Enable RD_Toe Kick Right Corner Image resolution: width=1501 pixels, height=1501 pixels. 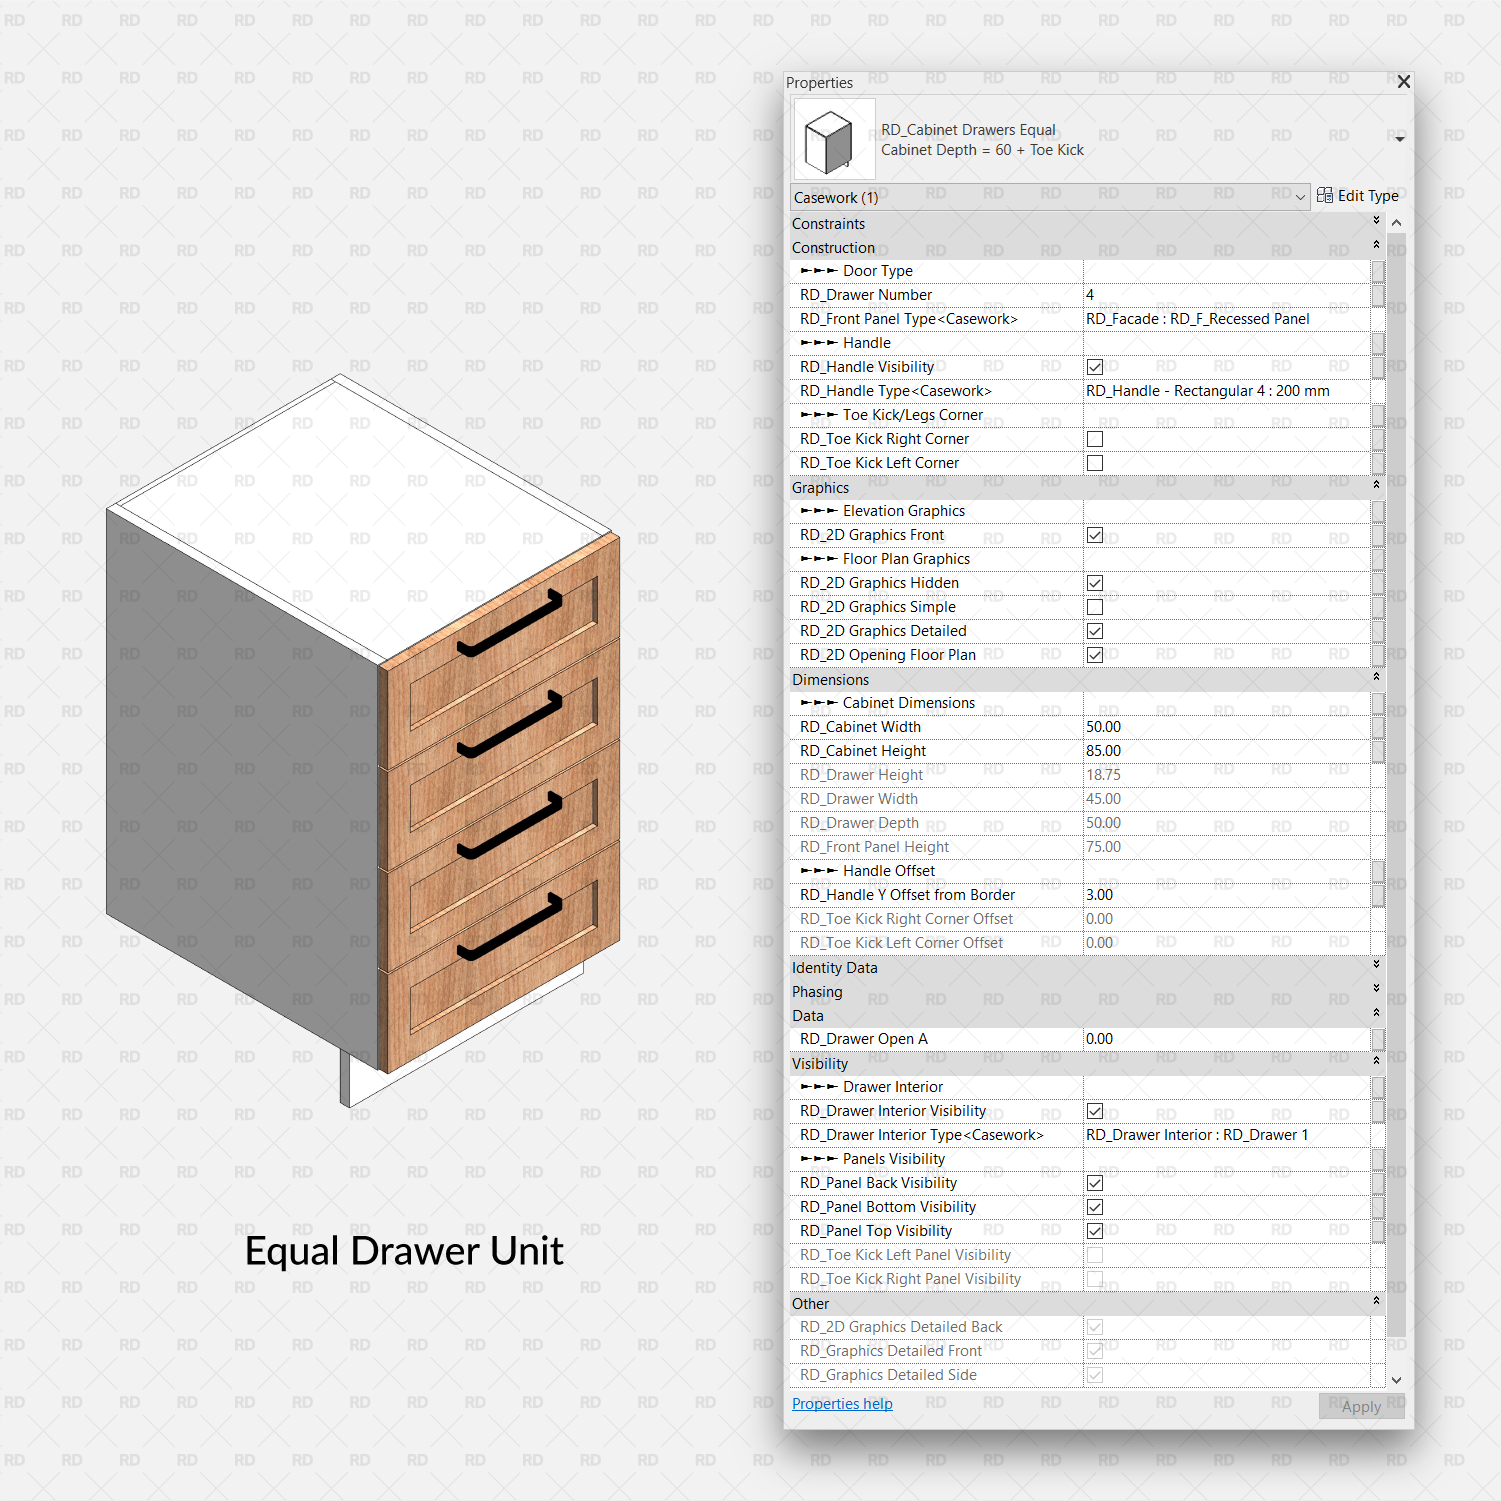1094,438
